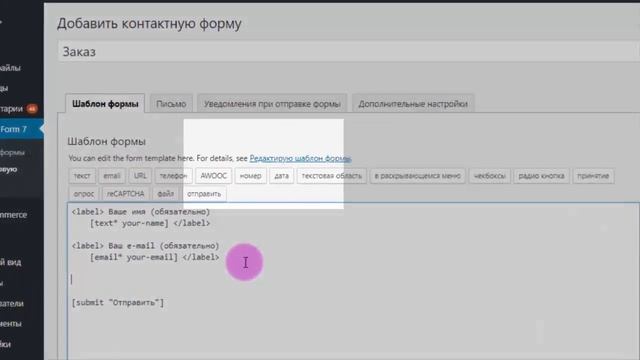Screen dimensions: 640x360
Task: Insert an отправить submit tag
Action: (204, 194)
